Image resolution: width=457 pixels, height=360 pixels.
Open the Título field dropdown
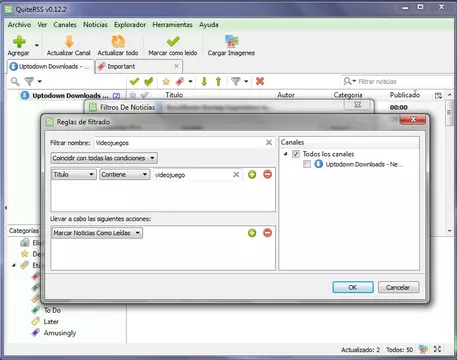pos(74,174)
